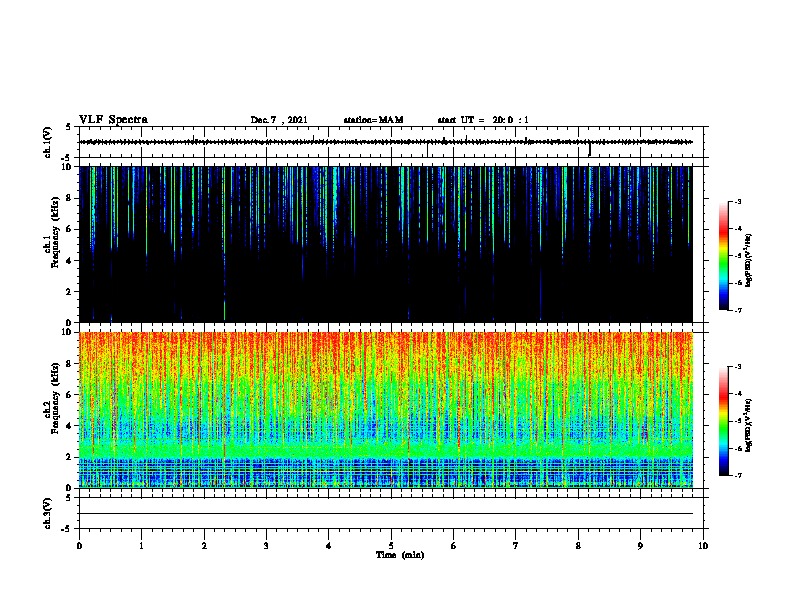Click the "5" tick on the ch.1(V) axis
The image size is (792, 612).
point(69,127)
